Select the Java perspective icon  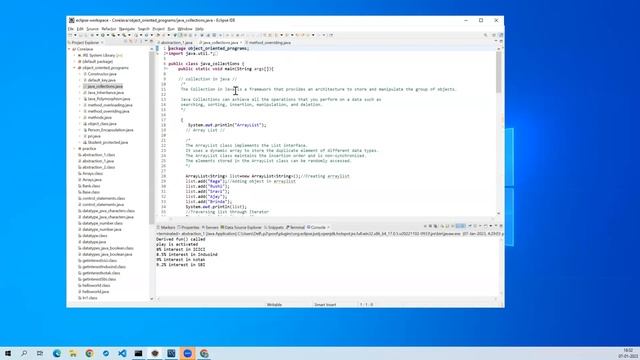(x=500, y=35)
